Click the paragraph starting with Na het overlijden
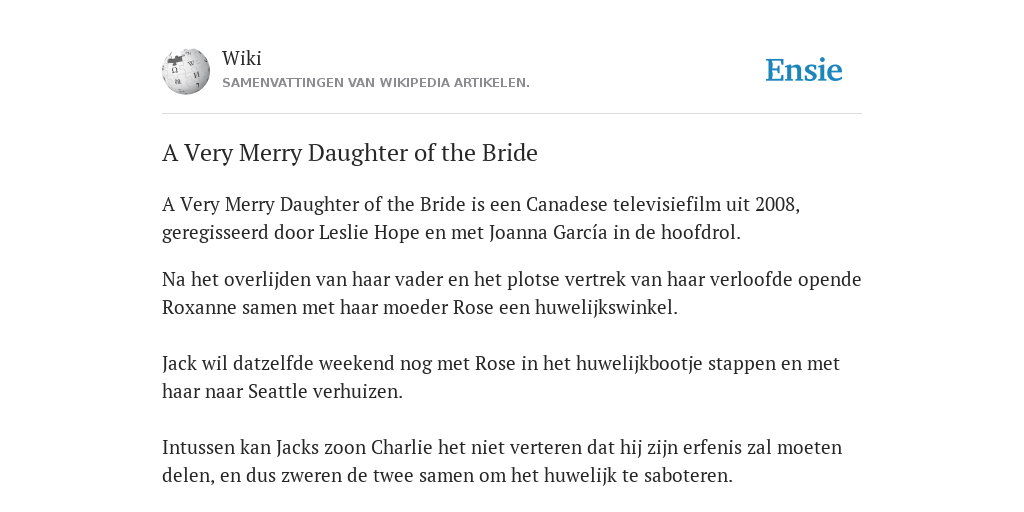This screenshot has width=1024, height=512. 511,293
